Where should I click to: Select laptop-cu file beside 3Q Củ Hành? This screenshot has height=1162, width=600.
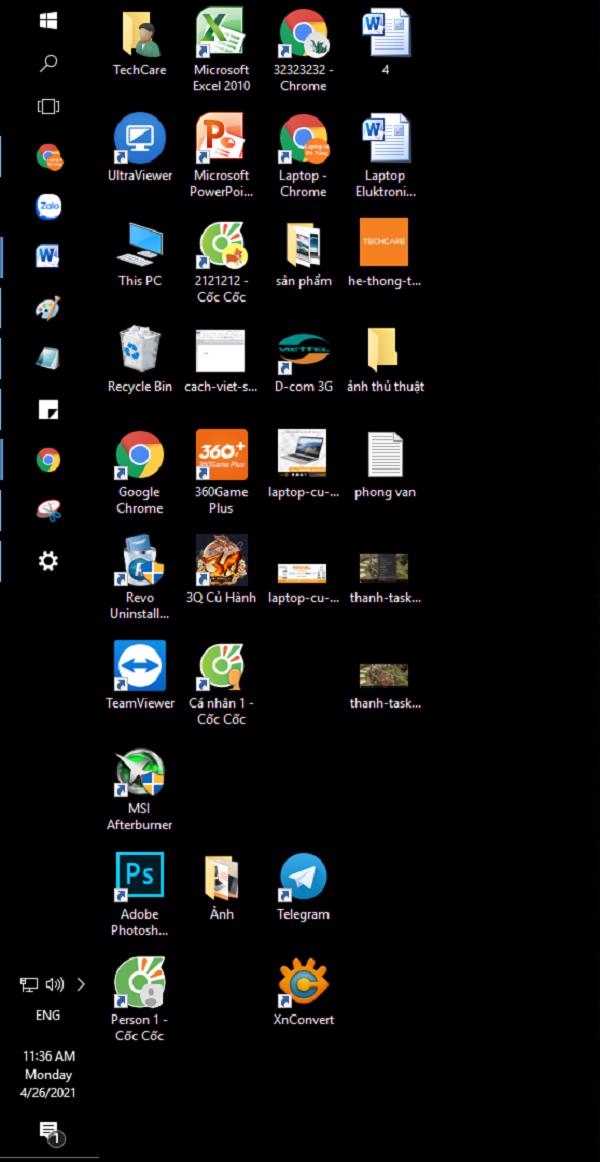(303, 583)
